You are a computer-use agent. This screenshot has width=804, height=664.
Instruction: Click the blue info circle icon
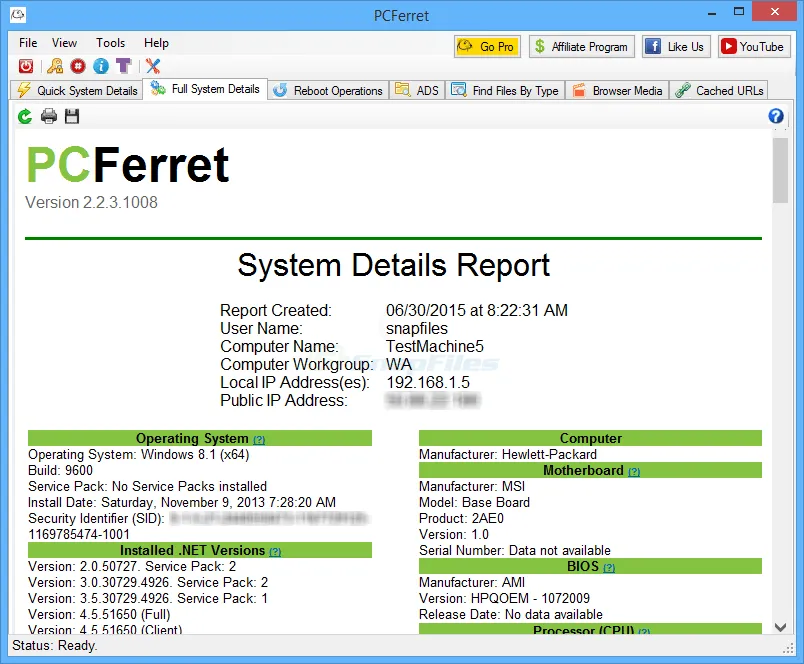click(101, 66)
